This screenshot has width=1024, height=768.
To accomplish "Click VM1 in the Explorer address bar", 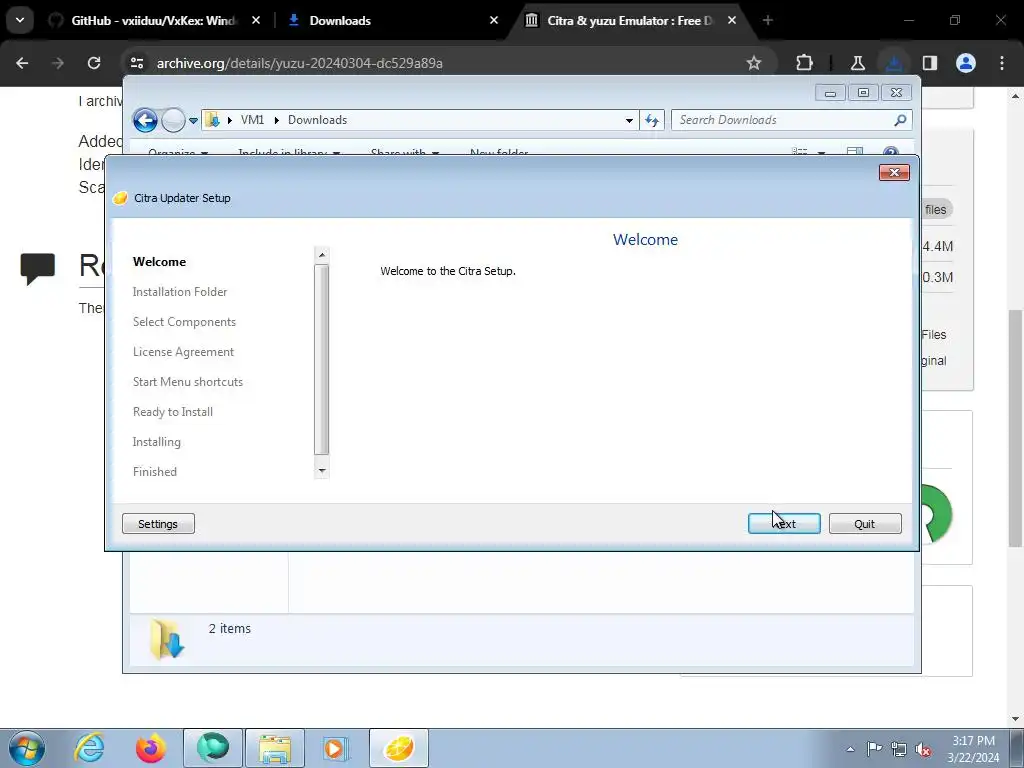I will (252, 120).
